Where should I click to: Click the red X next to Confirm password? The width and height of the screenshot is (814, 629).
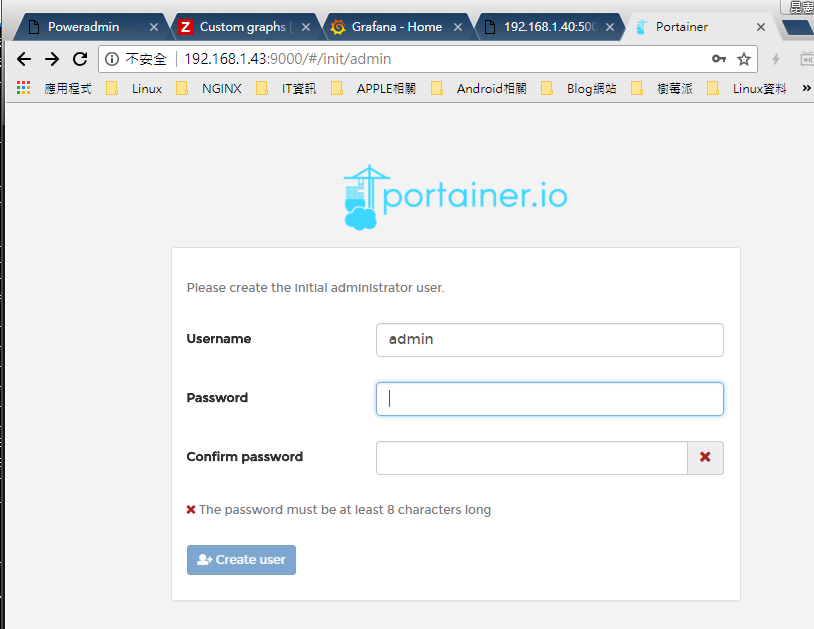[x=705, y=457]
